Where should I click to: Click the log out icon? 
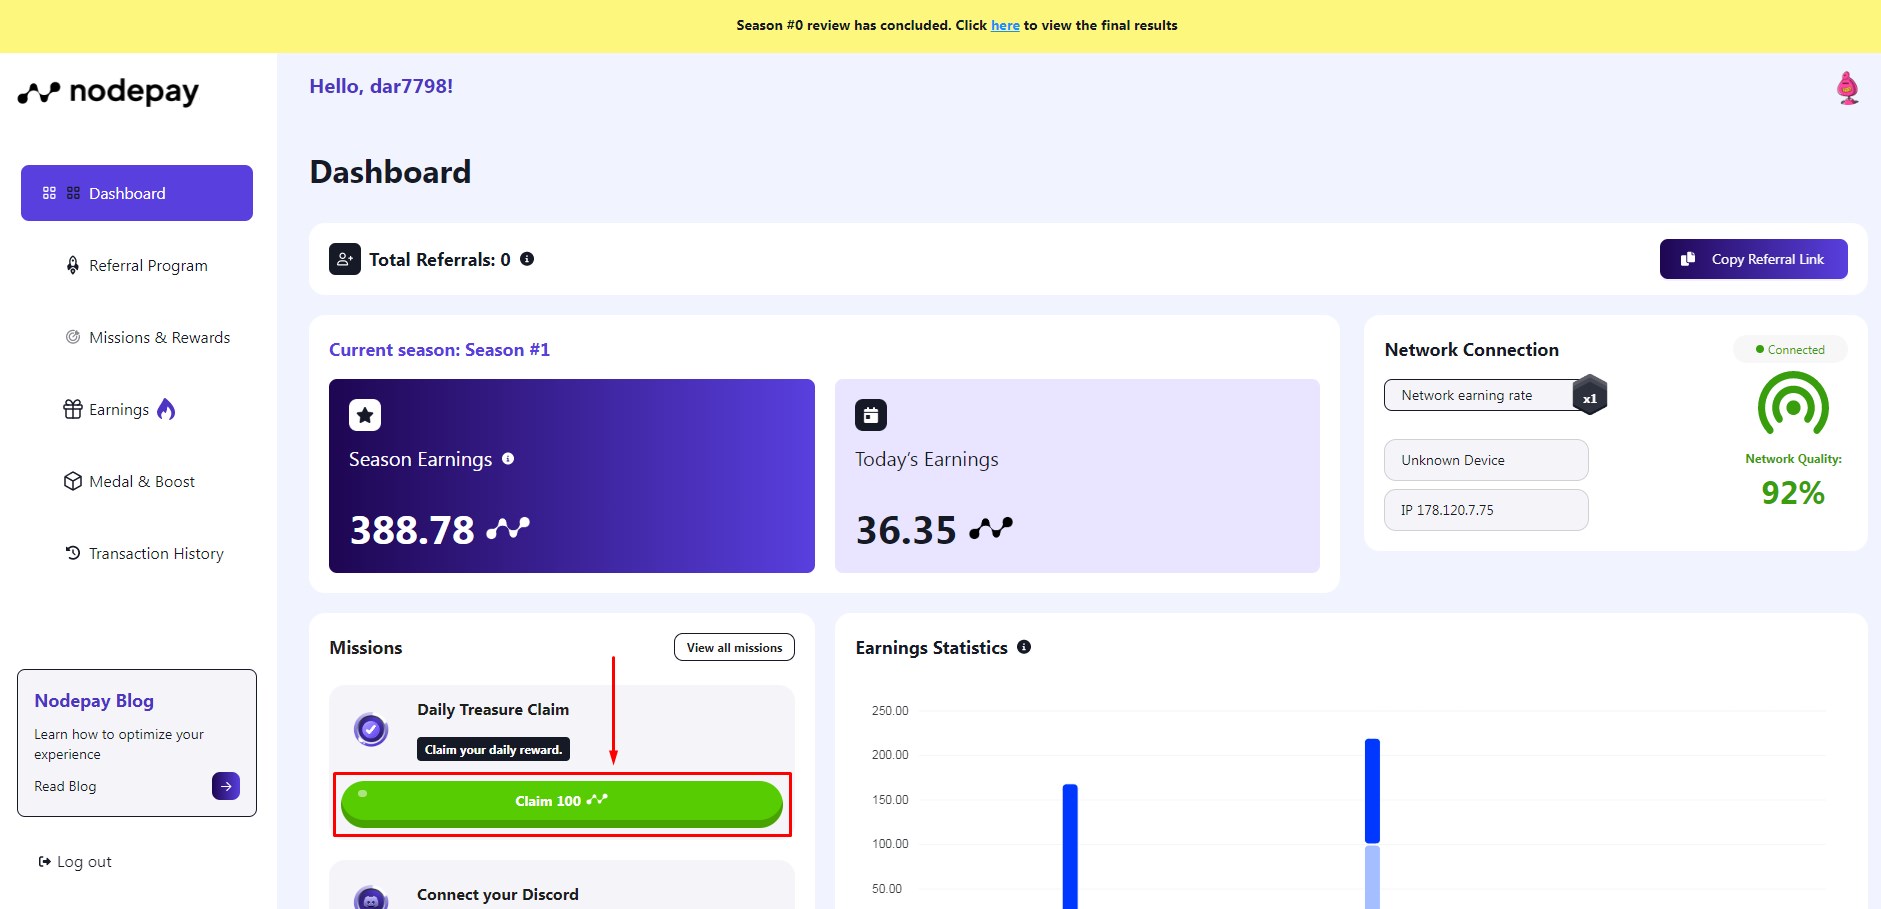pos(44,861)
